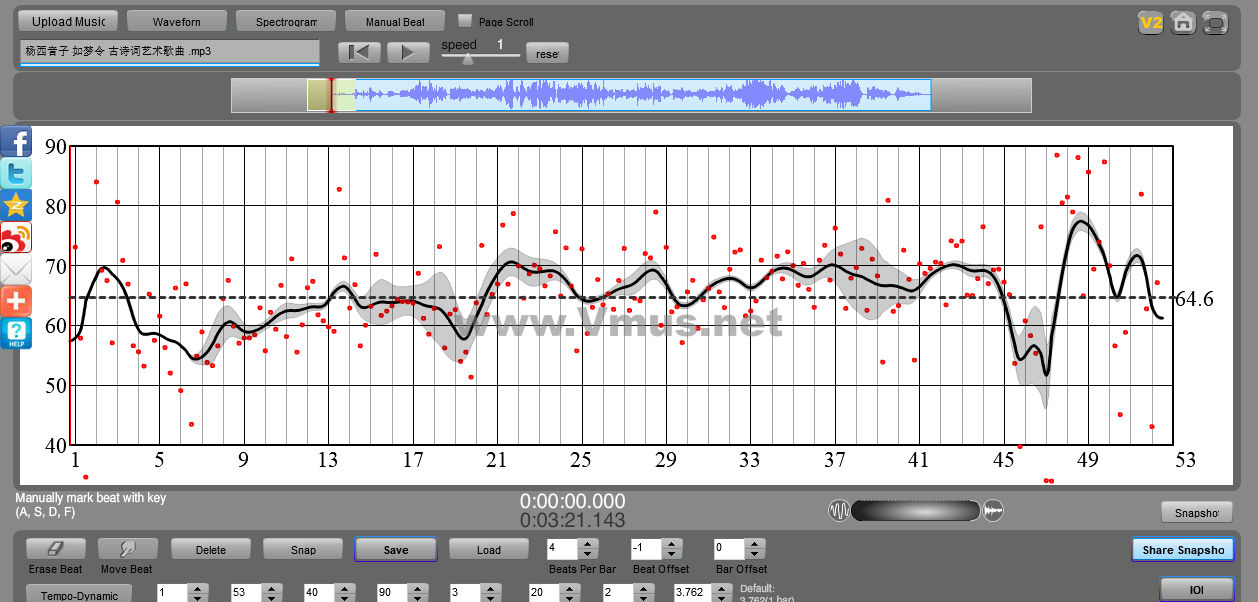1258x602 pixels.
Task: Increase the Bar Offset stepper
Action: pos(755,544)
